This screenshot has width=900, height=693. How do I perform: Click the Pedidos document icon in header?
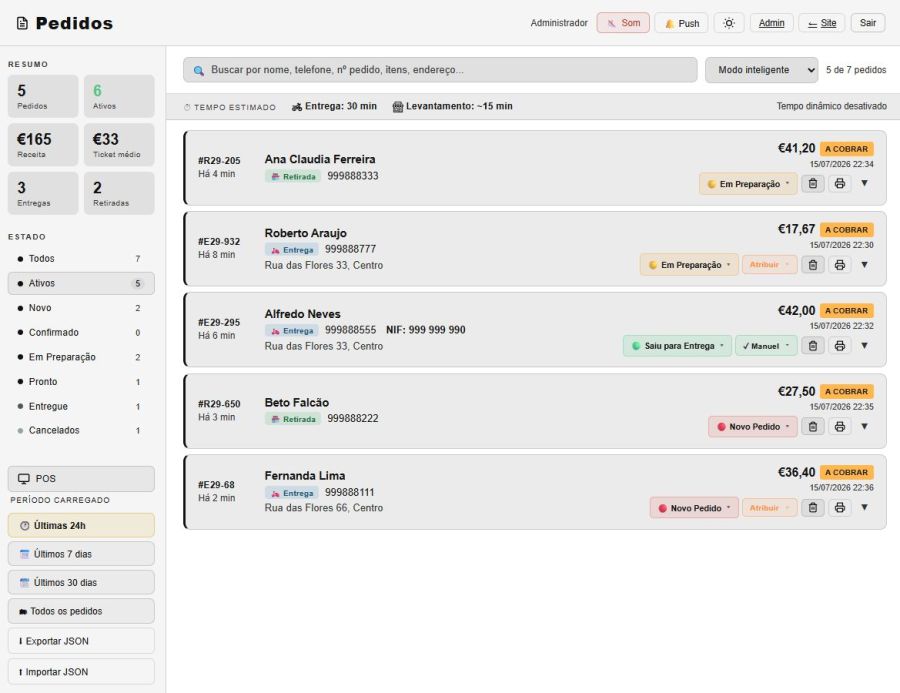coord(22,24)
